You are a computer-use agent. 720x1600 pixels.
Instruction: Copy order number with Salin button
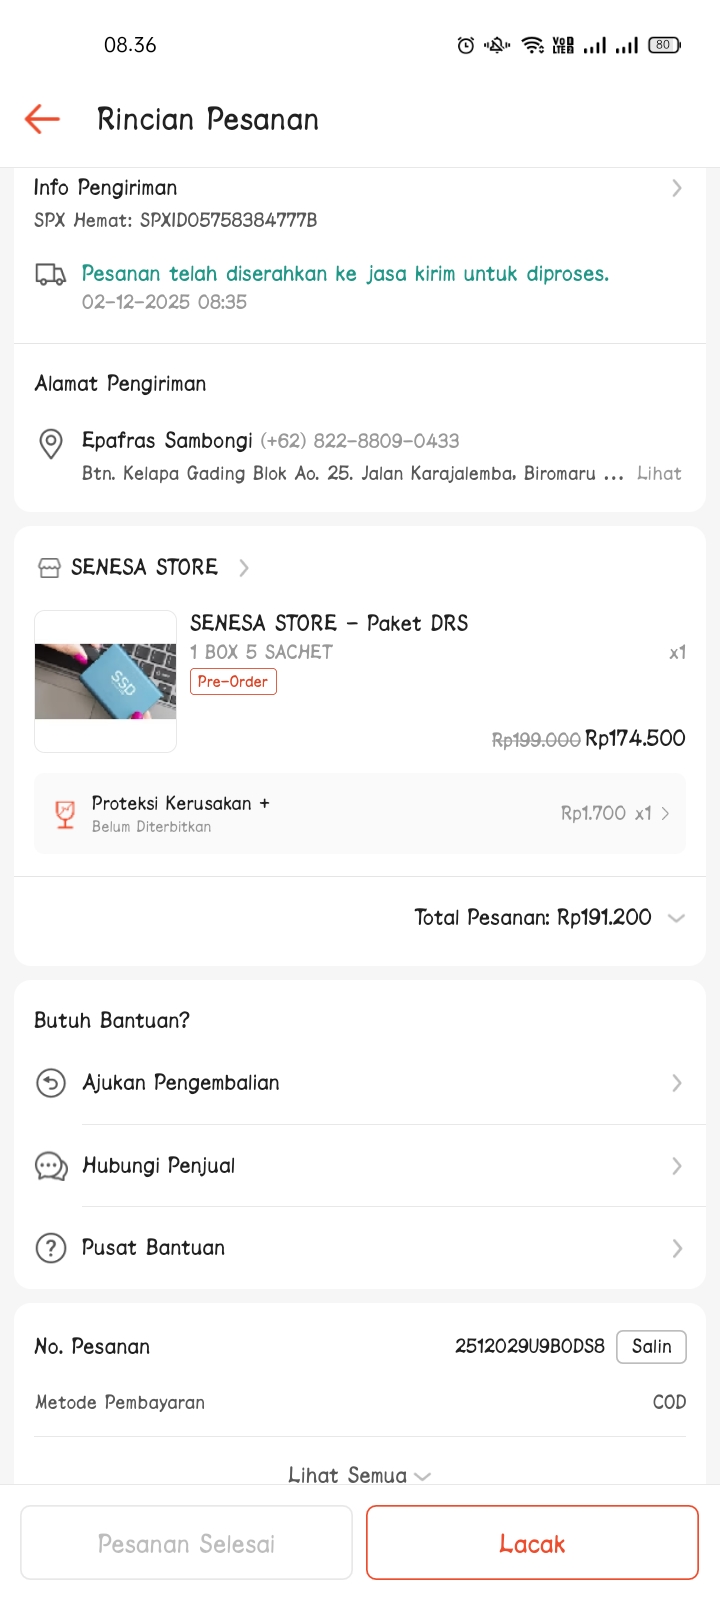651,1346
